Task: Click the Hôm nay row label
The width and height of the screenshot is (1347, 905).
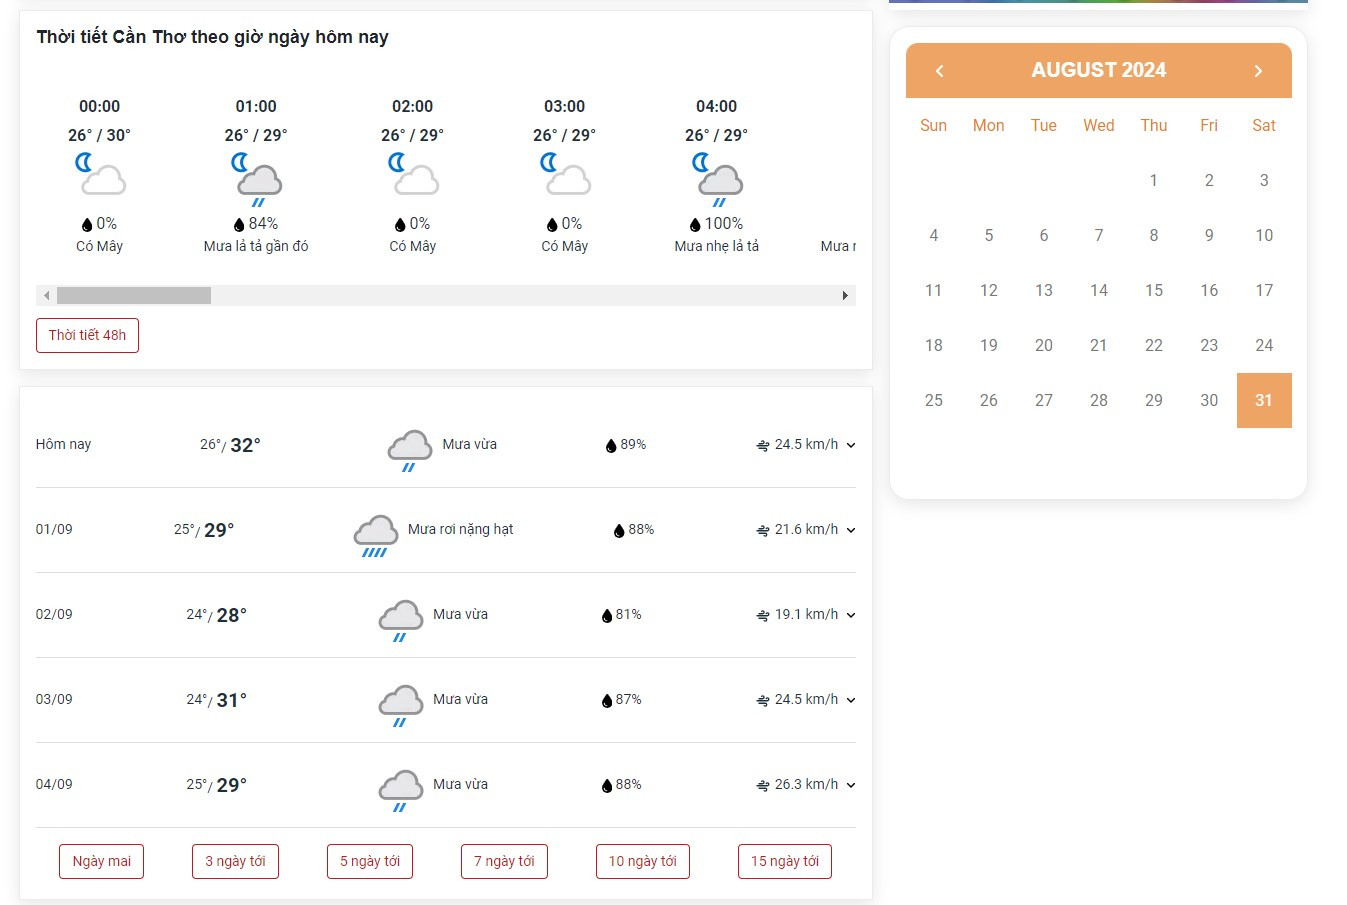Action: (x=63, y=444)
